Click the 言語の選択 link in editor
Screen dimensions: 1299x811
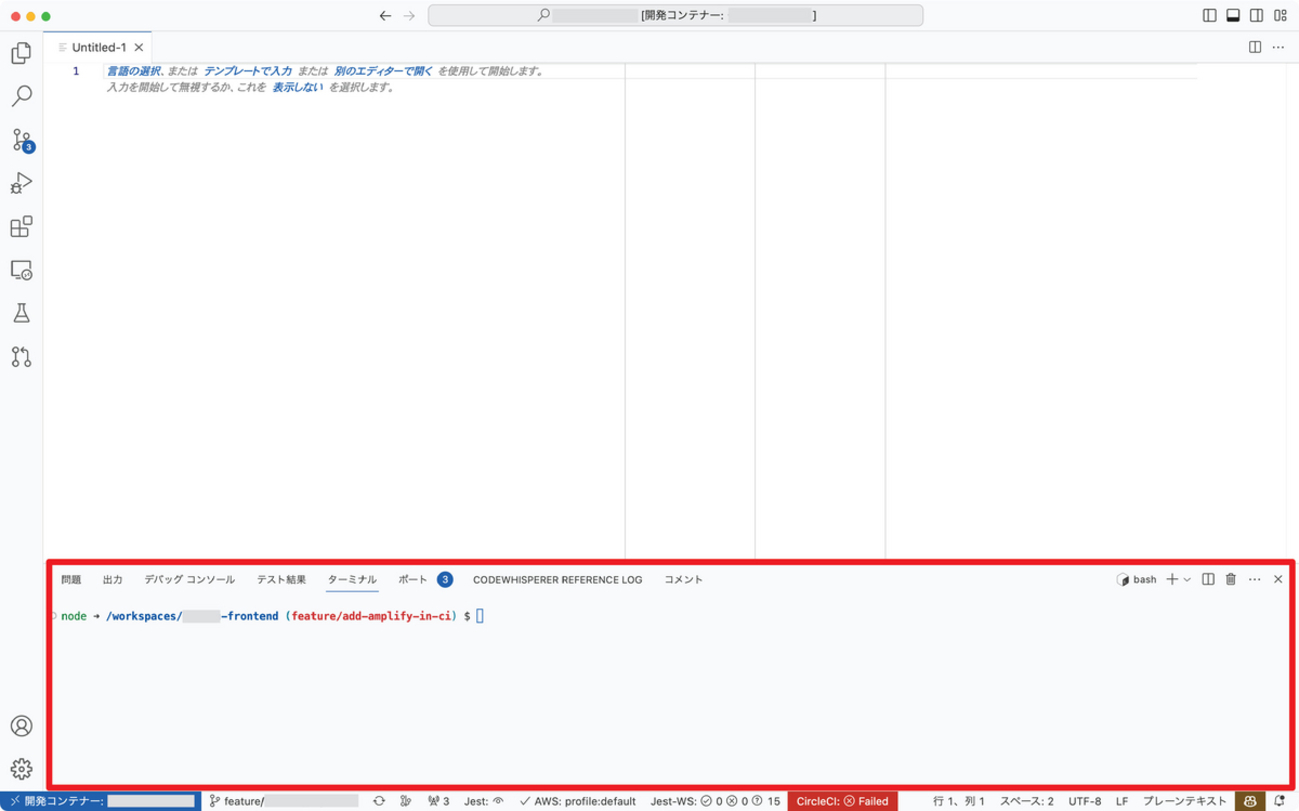[134, 72]
